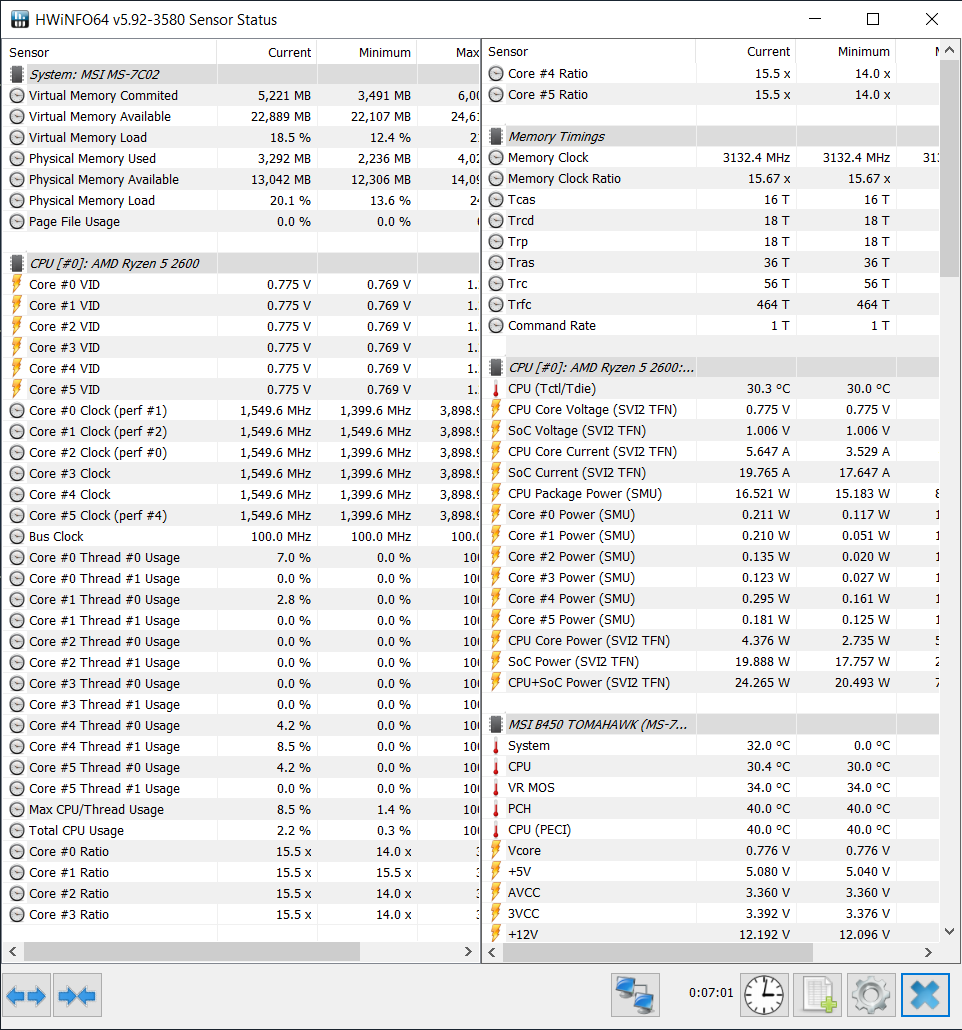The height and width of the screenshot is (1030, 962).
Task: Click left pane scroll left arrow
Action: pyautogui.click(x=12, y=951)
